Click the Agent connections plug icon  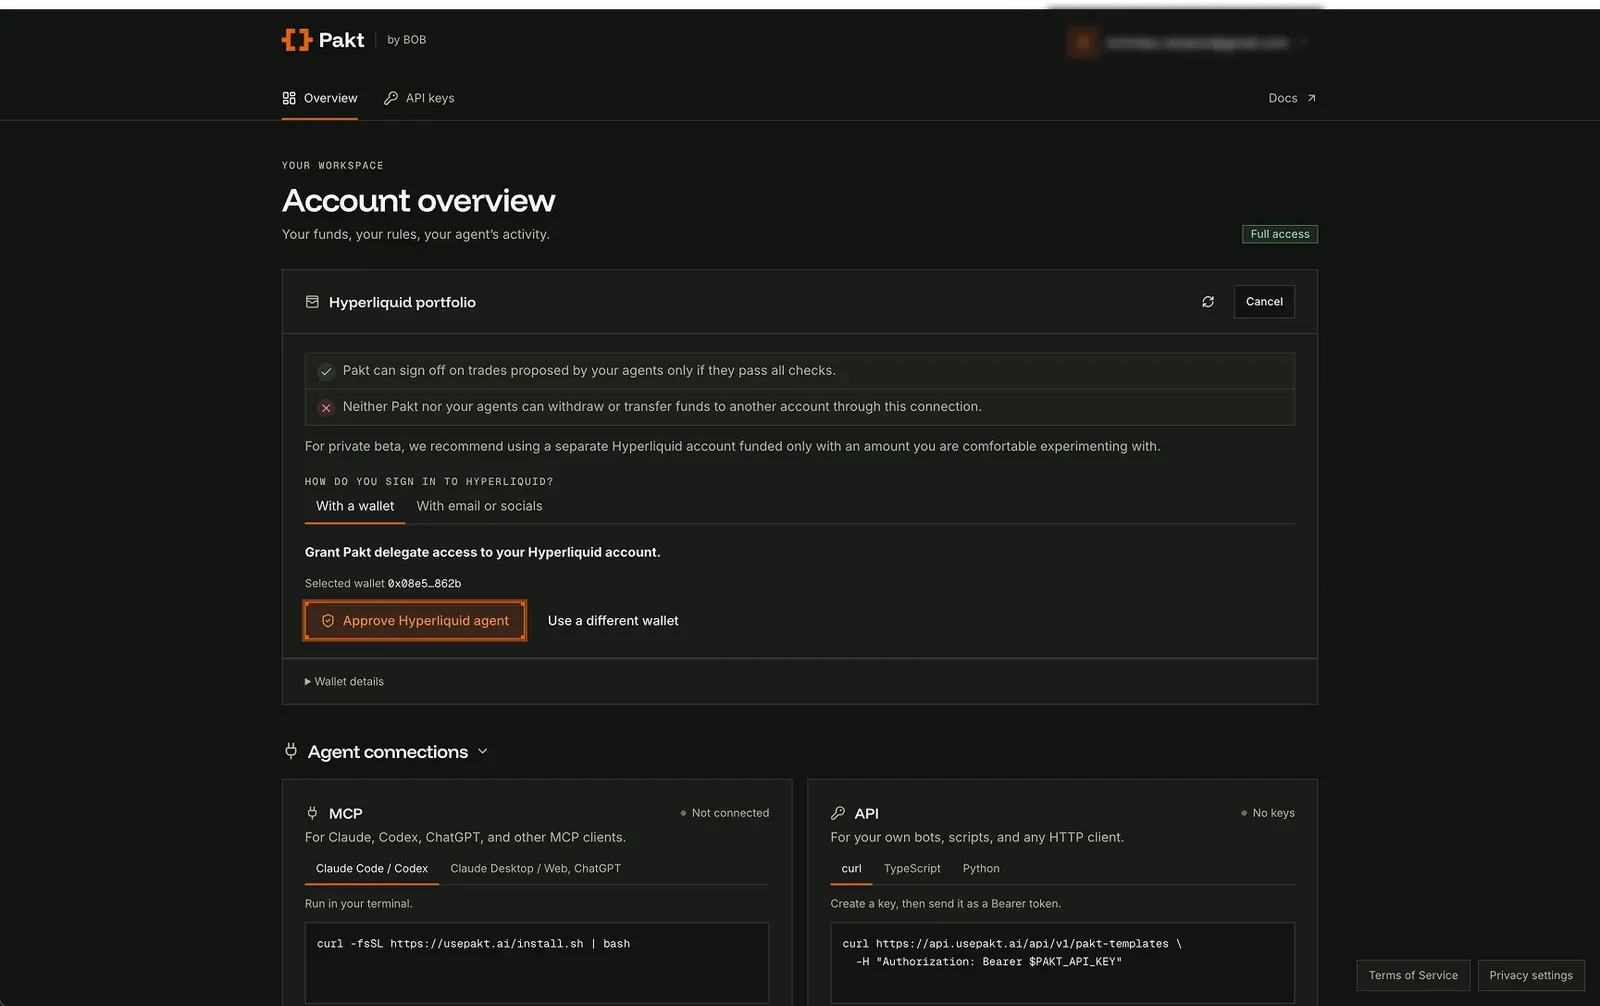291,751
